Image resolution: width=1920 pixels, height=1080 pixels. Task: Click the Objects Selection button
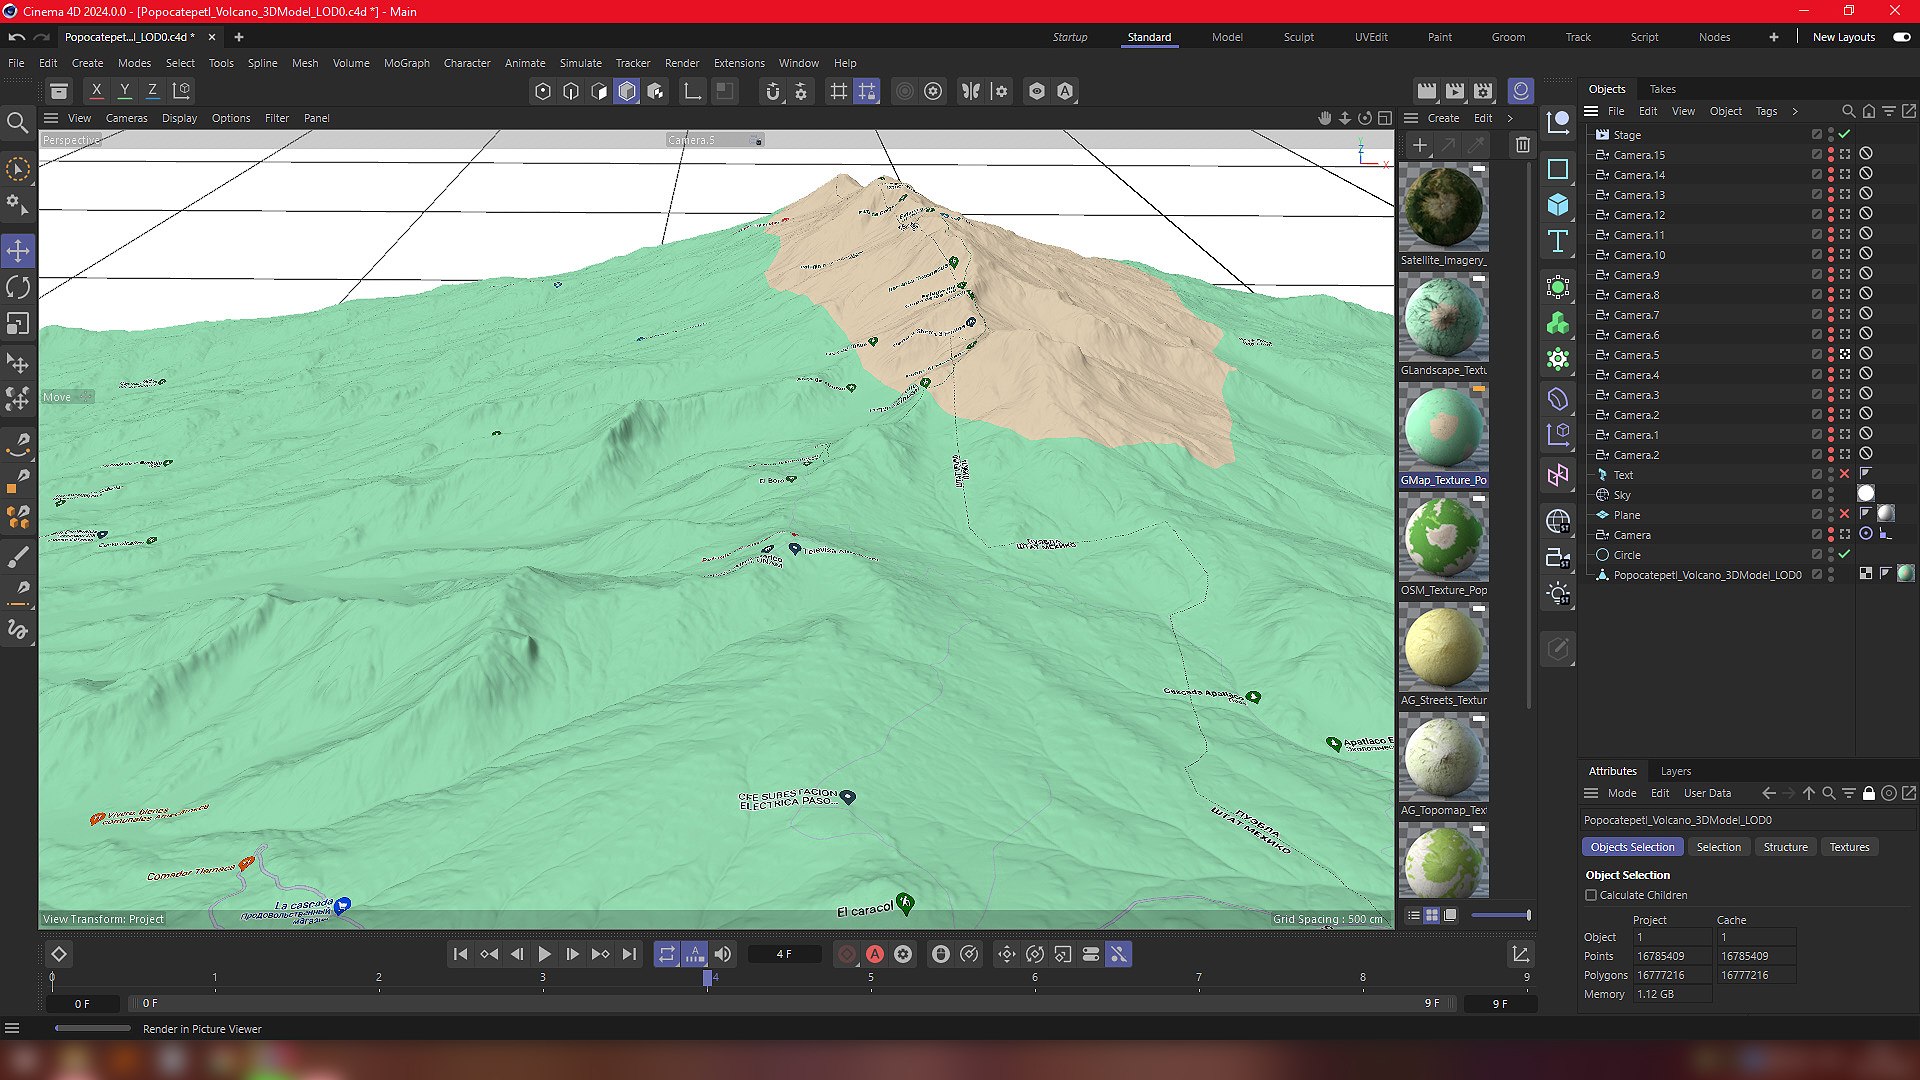coord(1632,847)
